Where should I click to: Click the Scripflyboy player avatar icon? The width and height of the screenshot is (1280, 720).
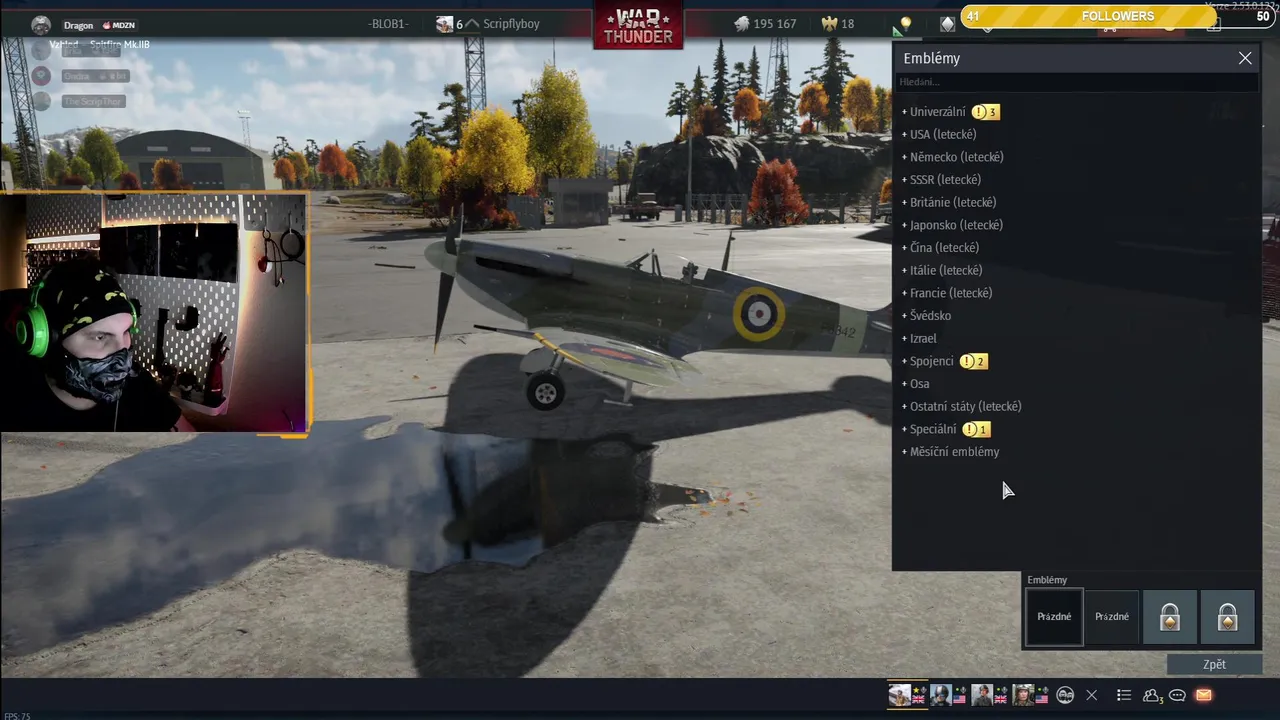(444, 24)
